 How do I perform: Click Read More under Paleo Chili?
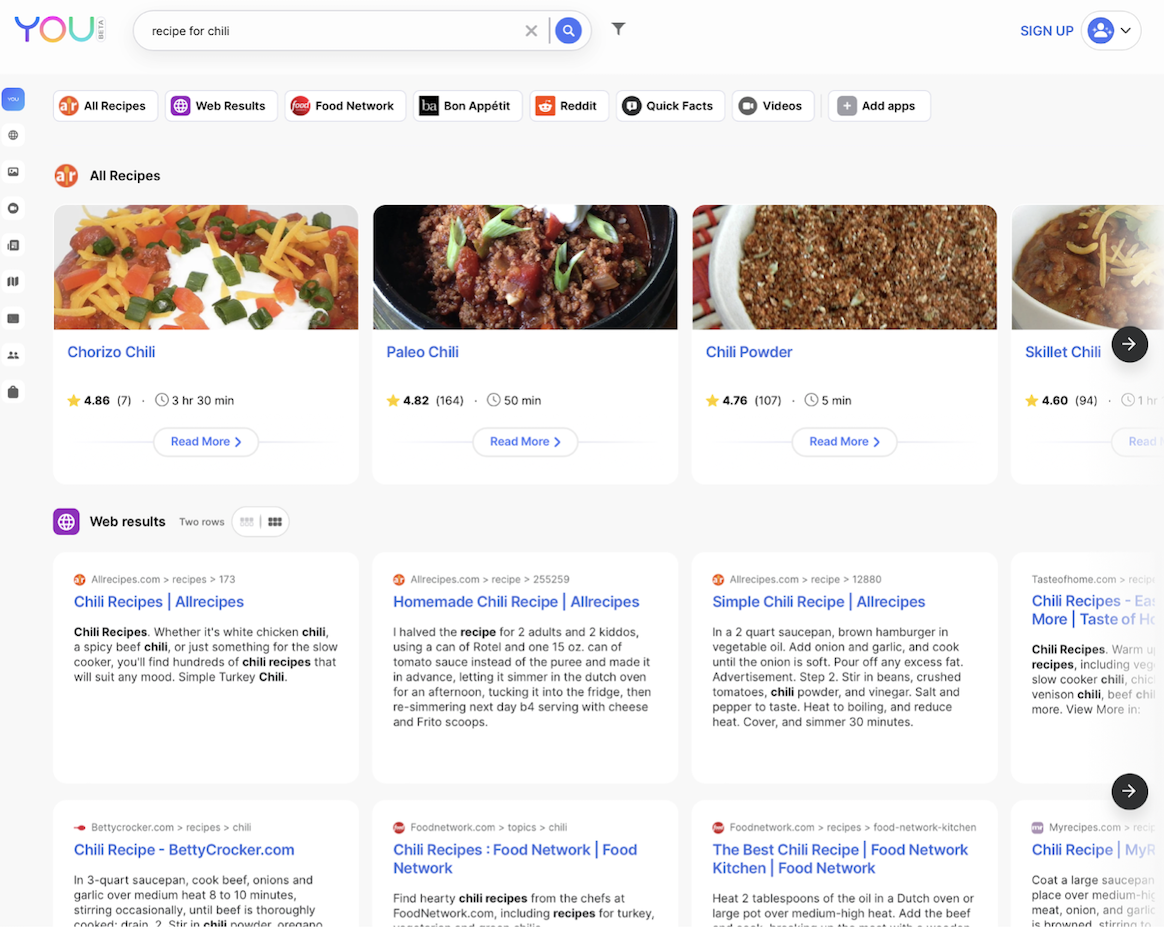(x=525, y=442)
